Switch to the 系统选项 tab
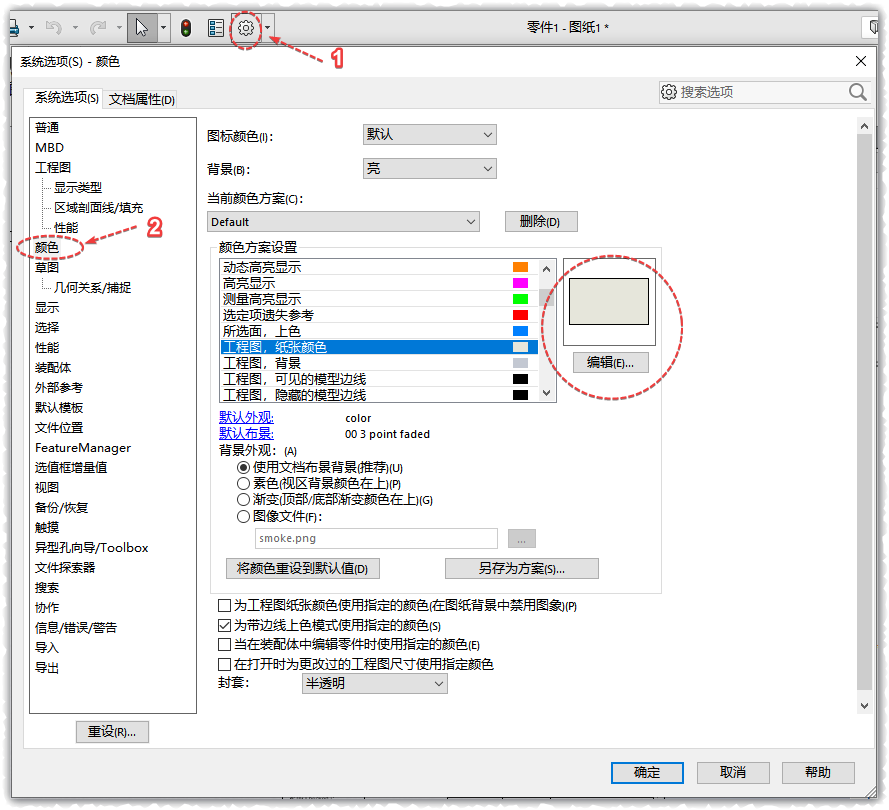The image size is (889, 810). (x=66, y=97)
